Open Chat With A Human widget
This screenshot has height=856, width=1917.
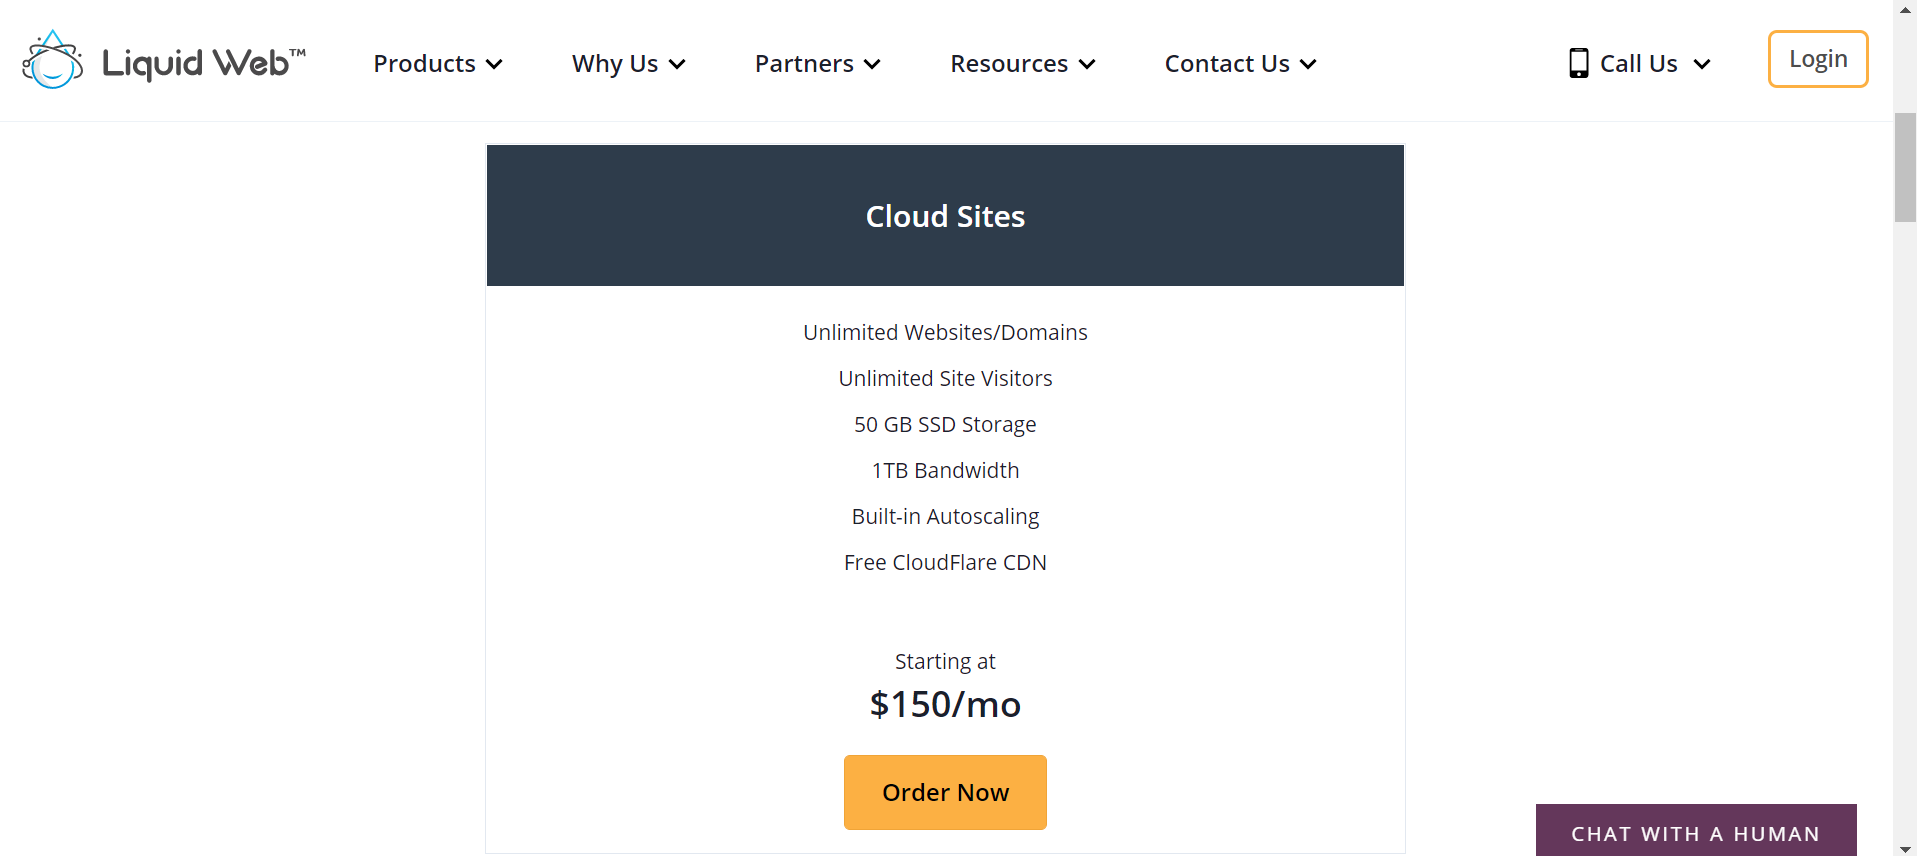point(1696,831)
